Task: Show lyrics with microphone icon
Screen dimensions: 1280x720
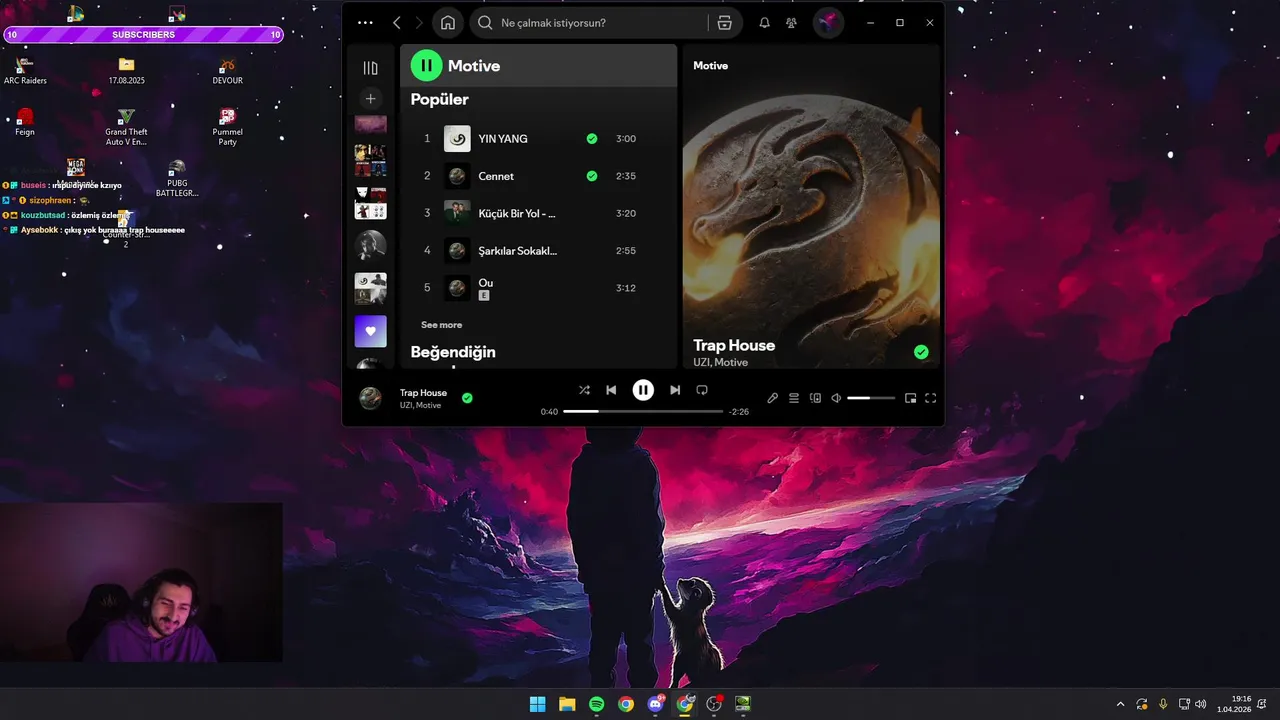Action: (772, 398)
